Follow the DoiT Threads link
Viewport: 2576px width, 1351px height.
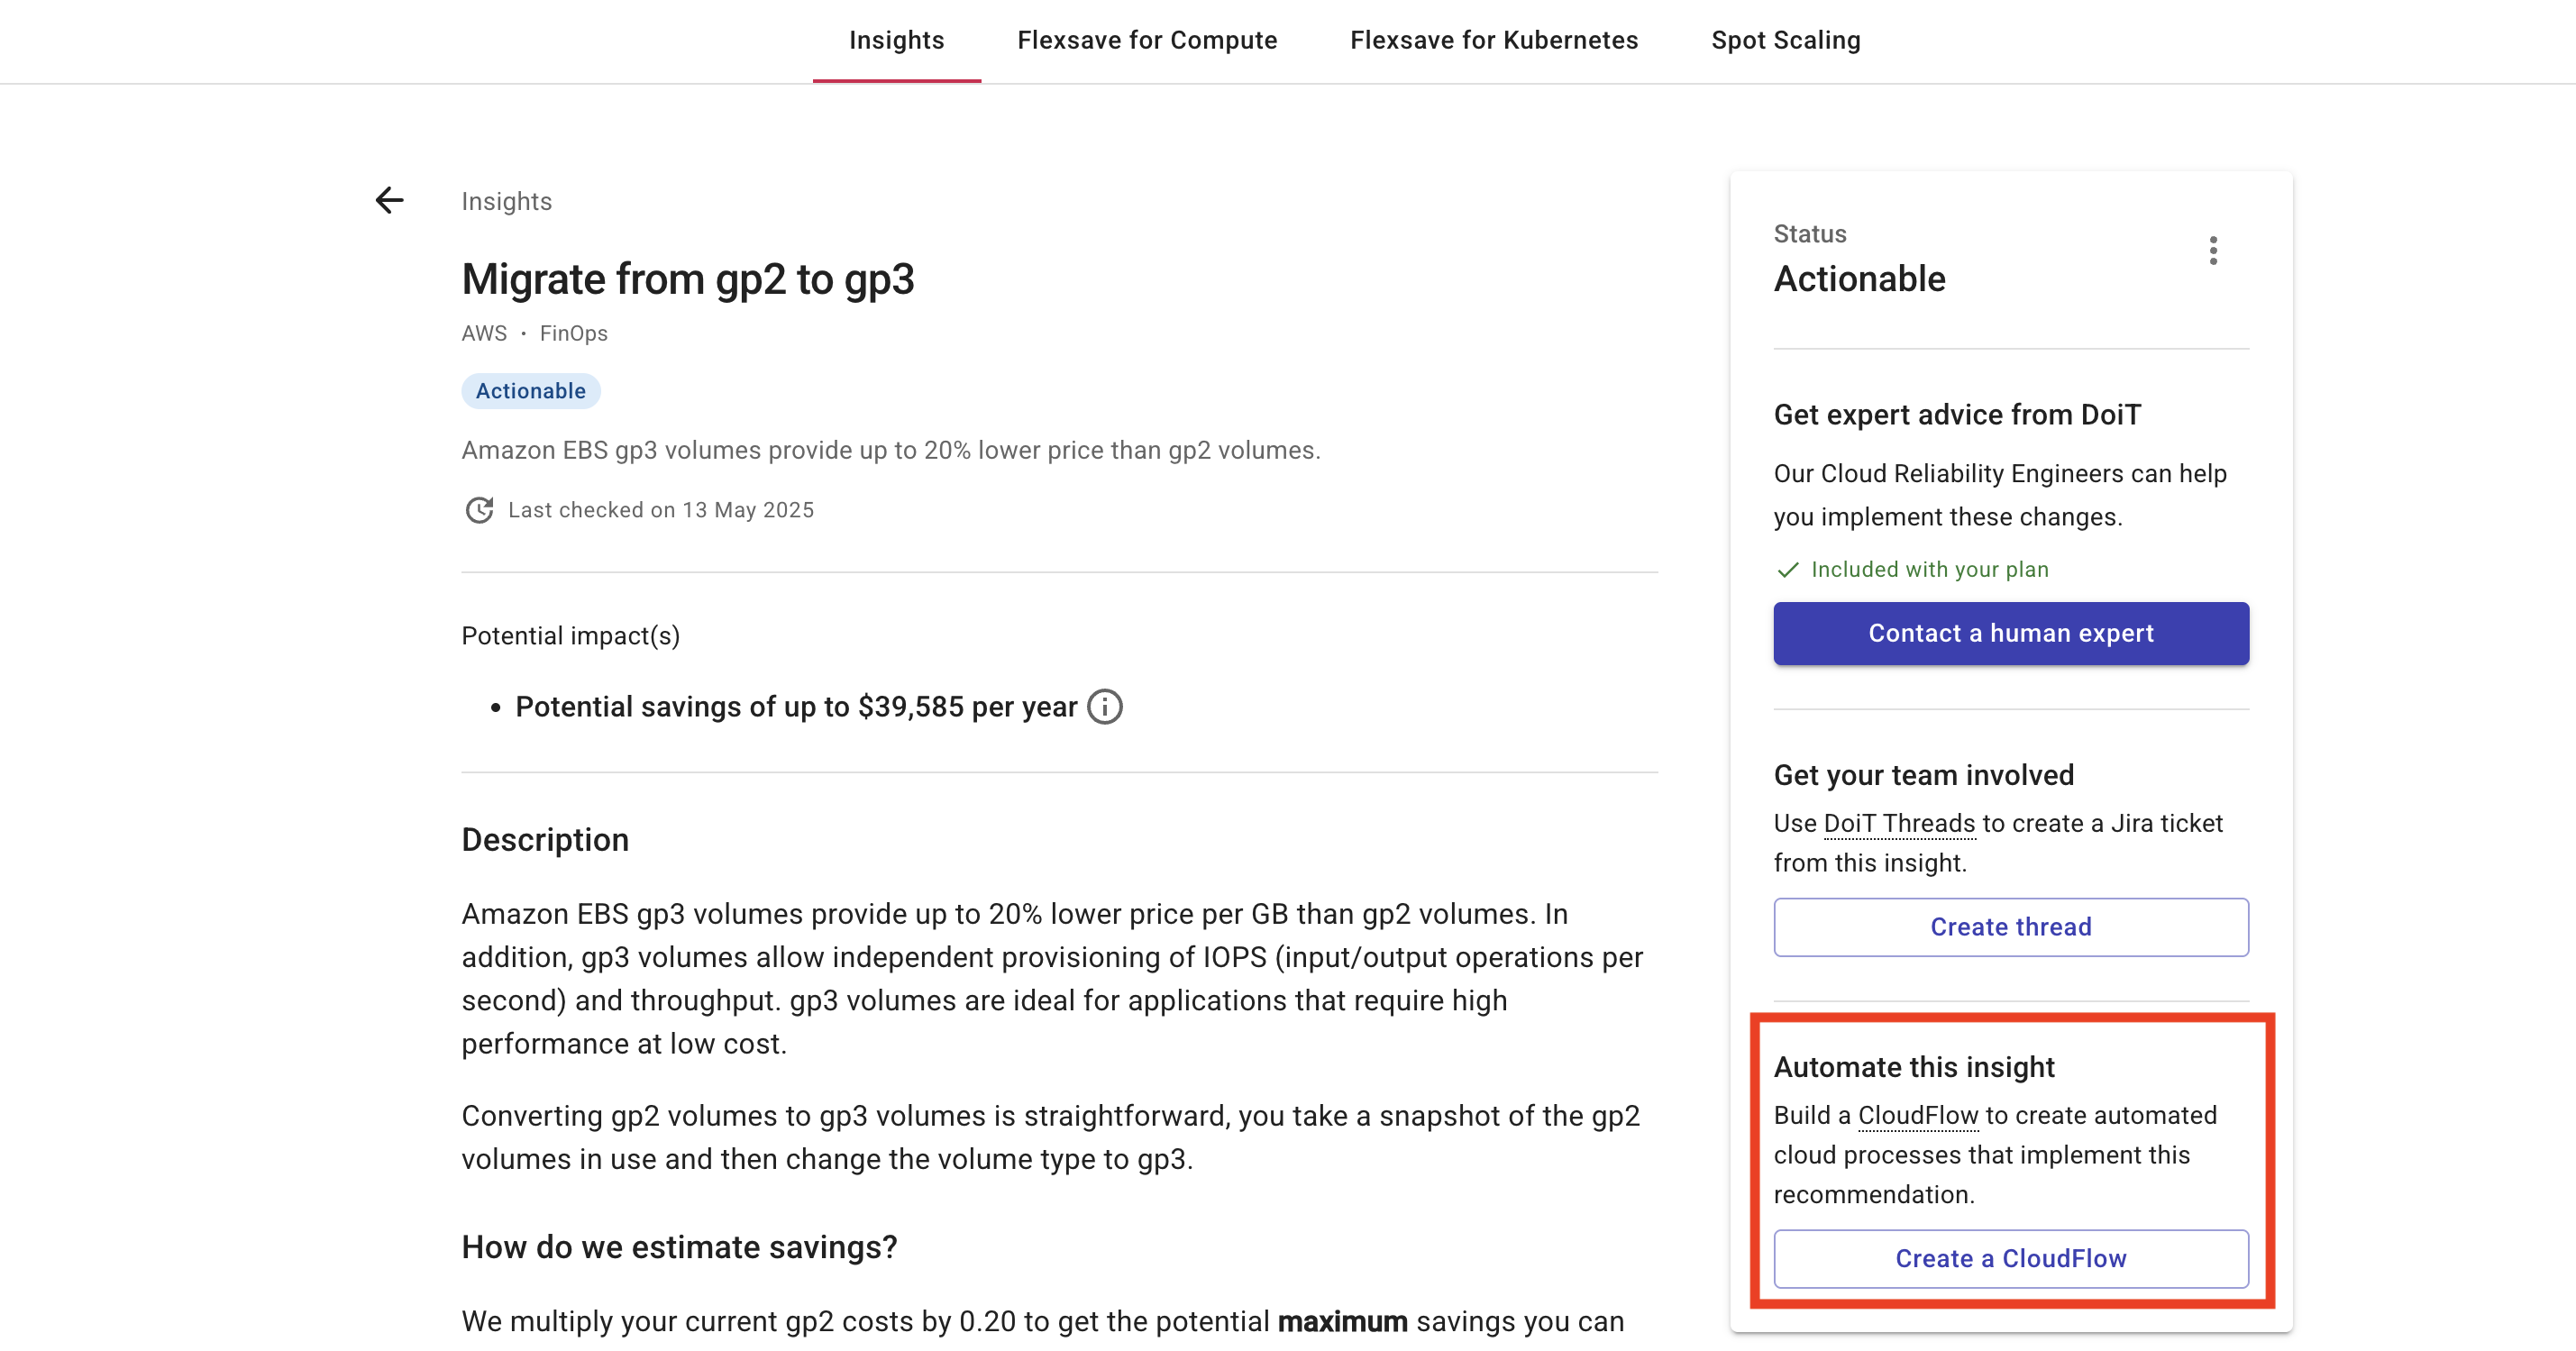pos(1899,823)
